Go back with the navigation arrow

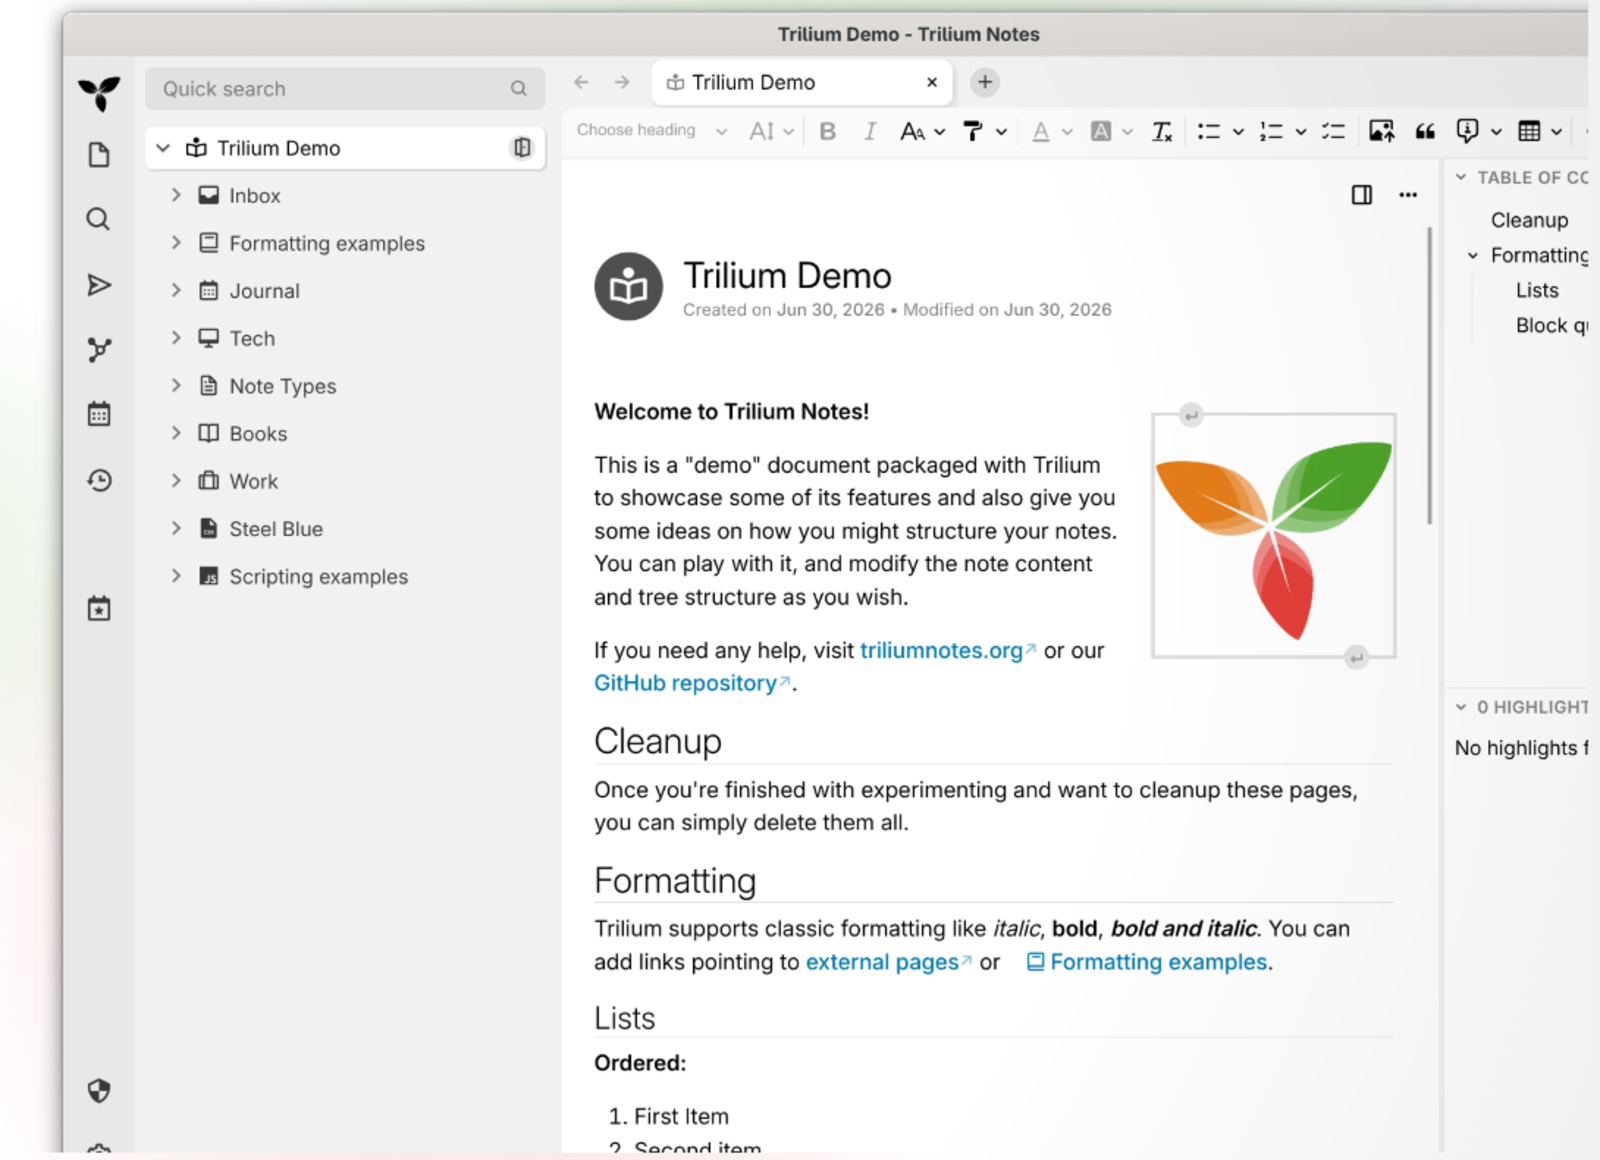[x=581, y=82]
